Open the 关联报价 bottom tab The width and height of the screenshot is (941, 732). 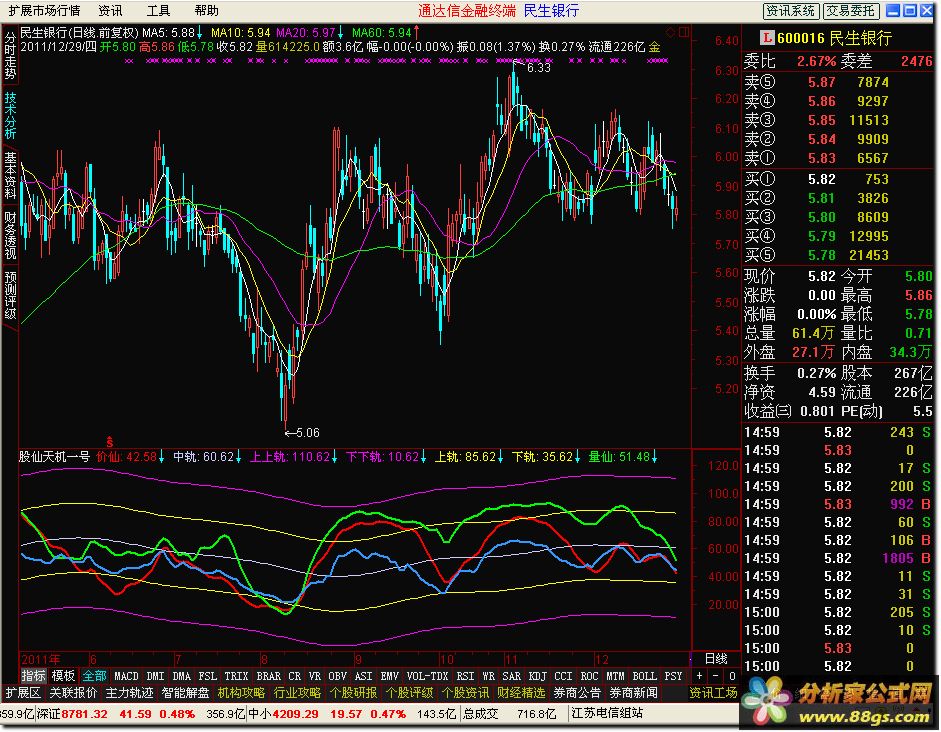tap(73, 693)
